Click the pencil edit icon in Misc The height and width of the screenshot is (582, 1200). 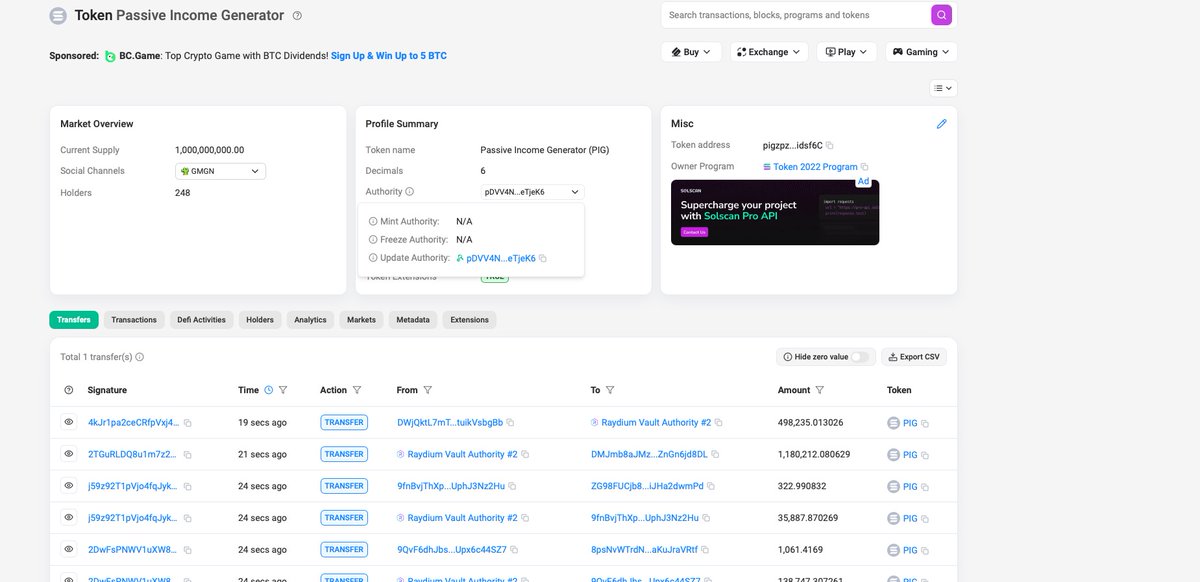tap(941, 124)
